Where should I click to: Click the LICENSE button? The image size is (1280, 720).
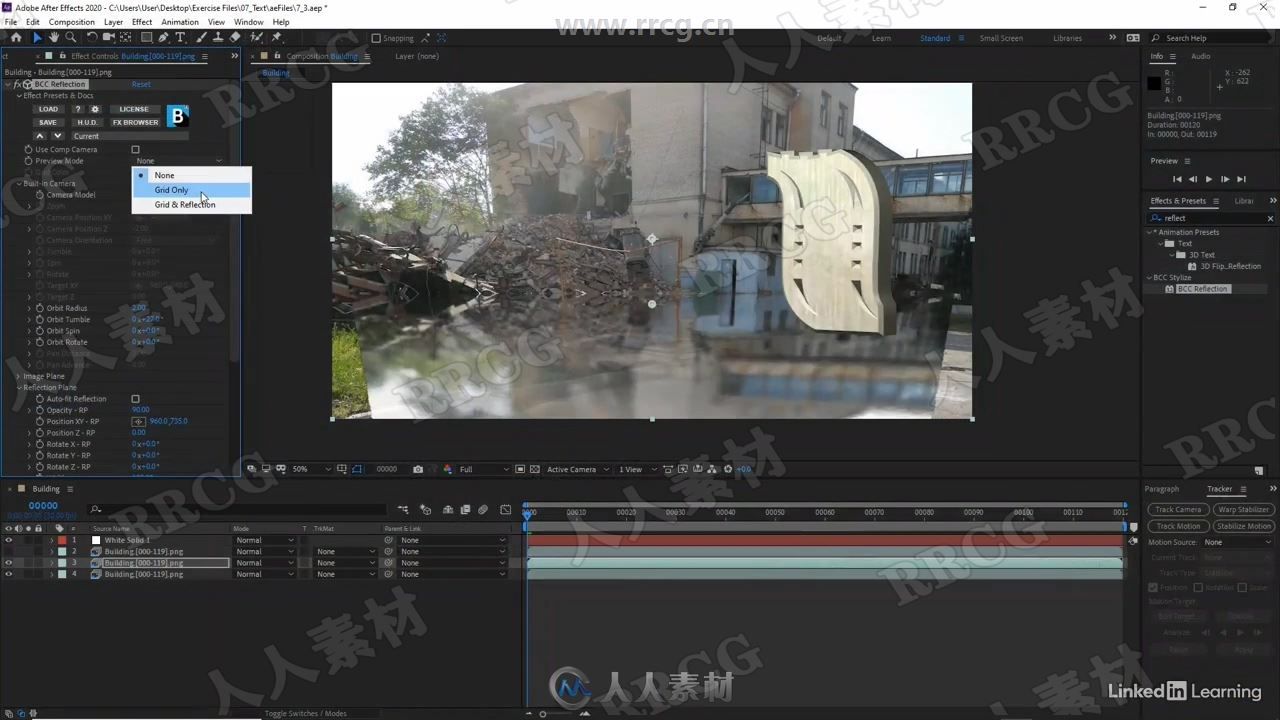tap(134, 109)
